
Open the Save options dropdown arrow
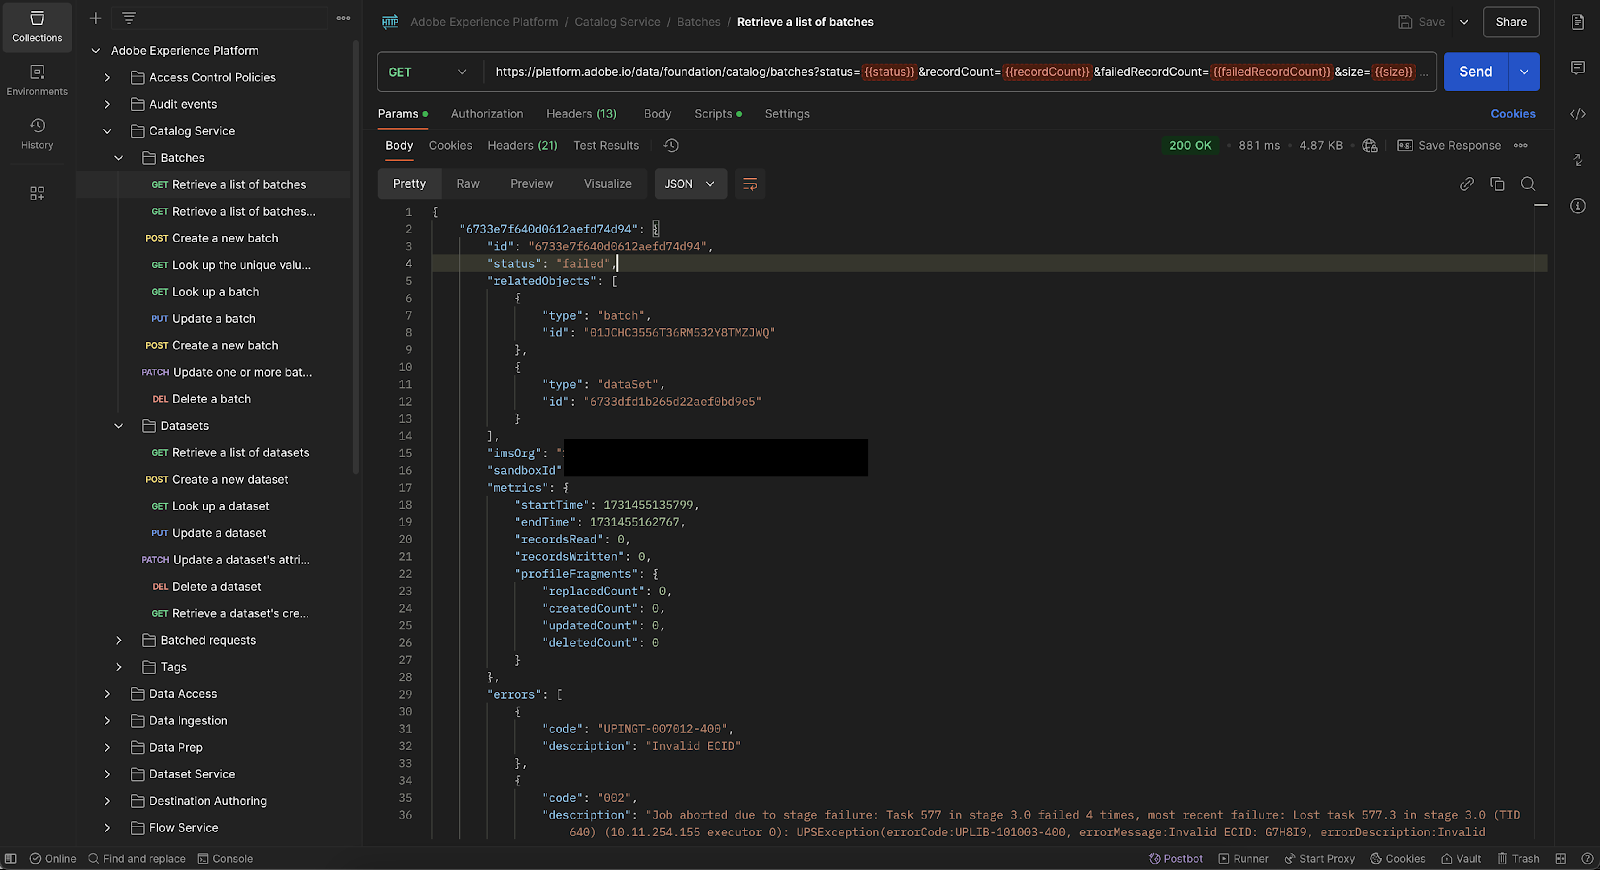click(1464, 22)
